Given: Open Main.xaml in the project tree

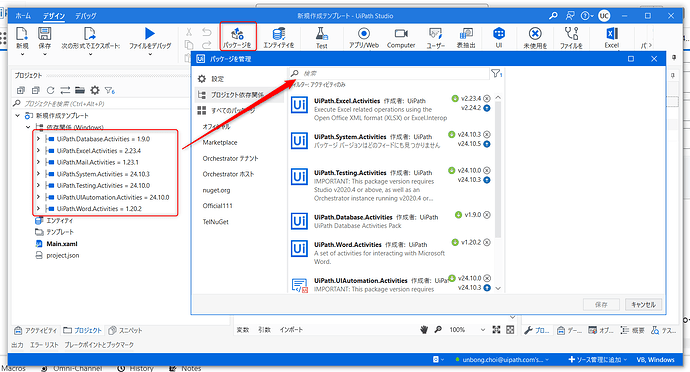Looking at the screenshot, I should coord(62,244).
